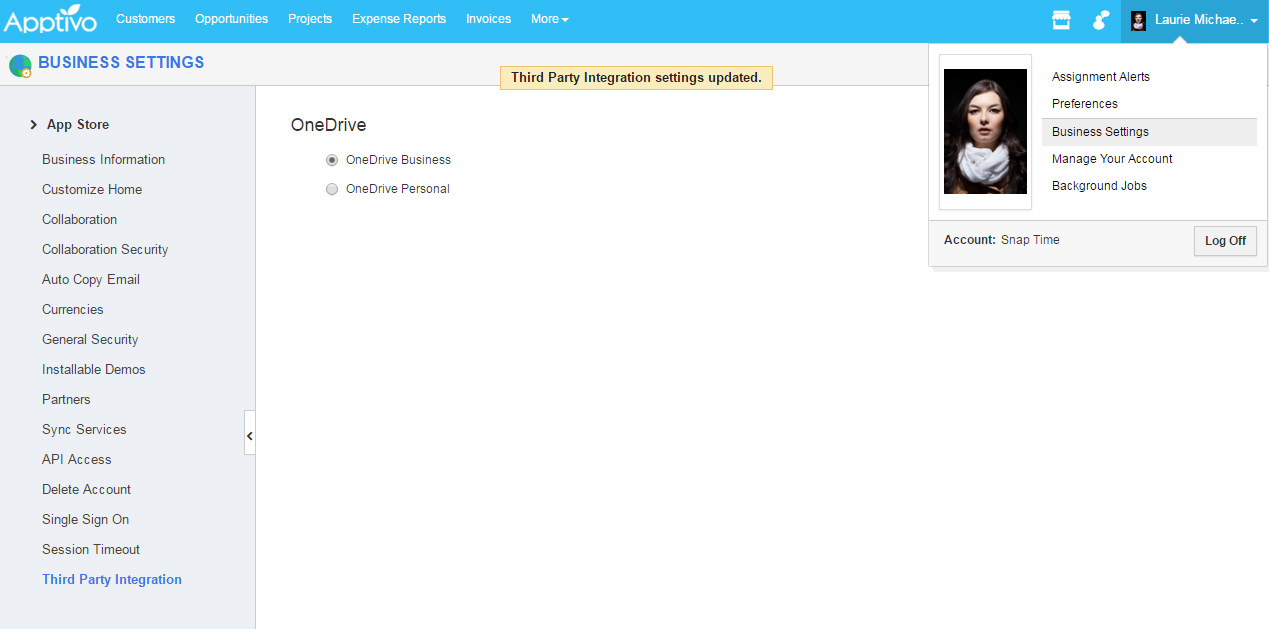
Task: Open the Customers menu
Action: pos(145,19)
